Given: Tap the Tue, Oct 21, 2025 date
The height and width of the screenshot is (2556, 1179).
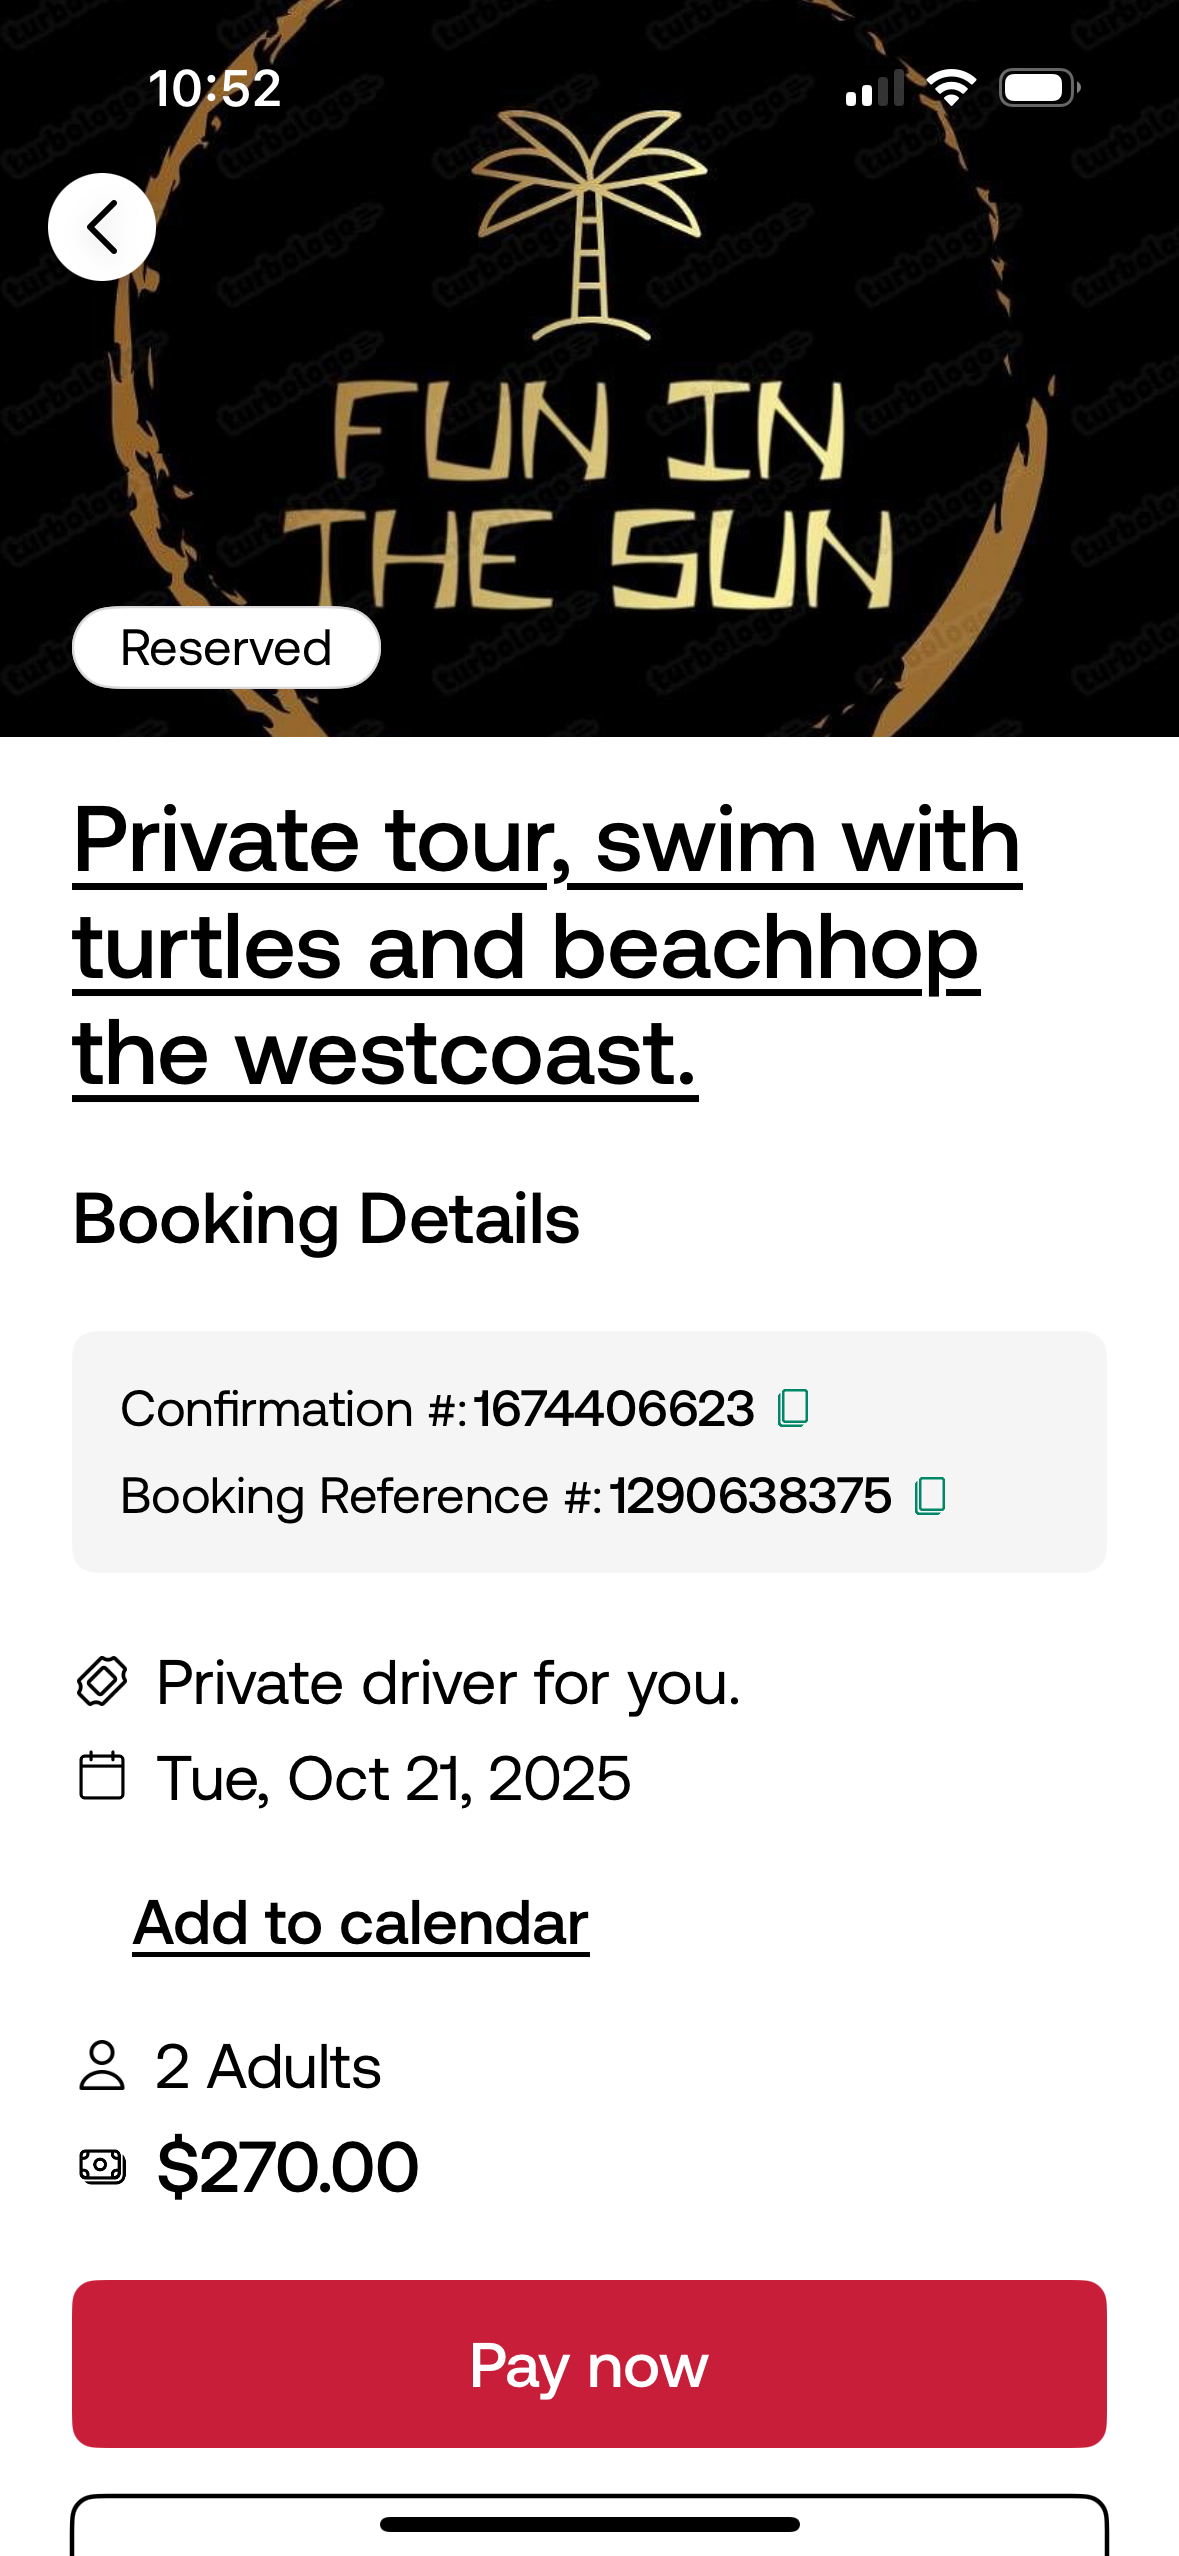Looking at the screenshot, I should pyautogui.click(x=394, y=1778).
